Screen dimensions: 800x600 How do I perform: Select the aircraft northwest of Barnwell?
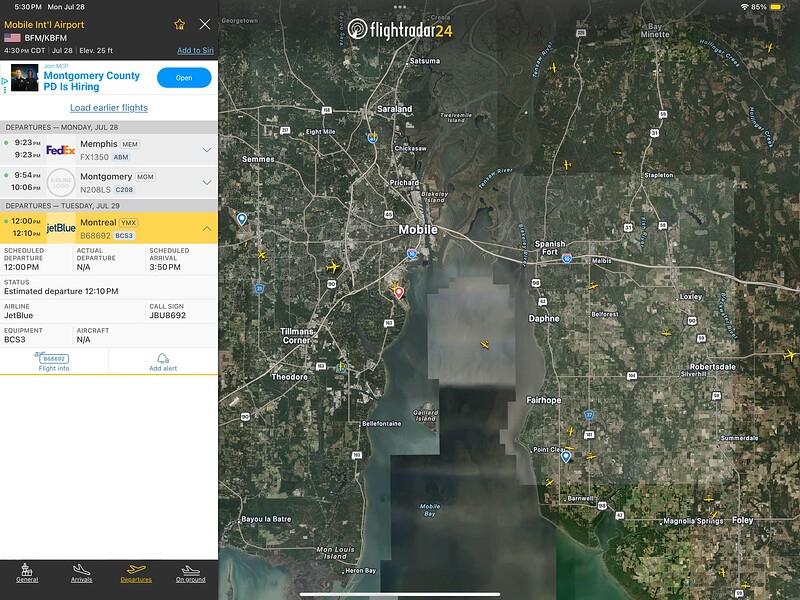point(549,482)
